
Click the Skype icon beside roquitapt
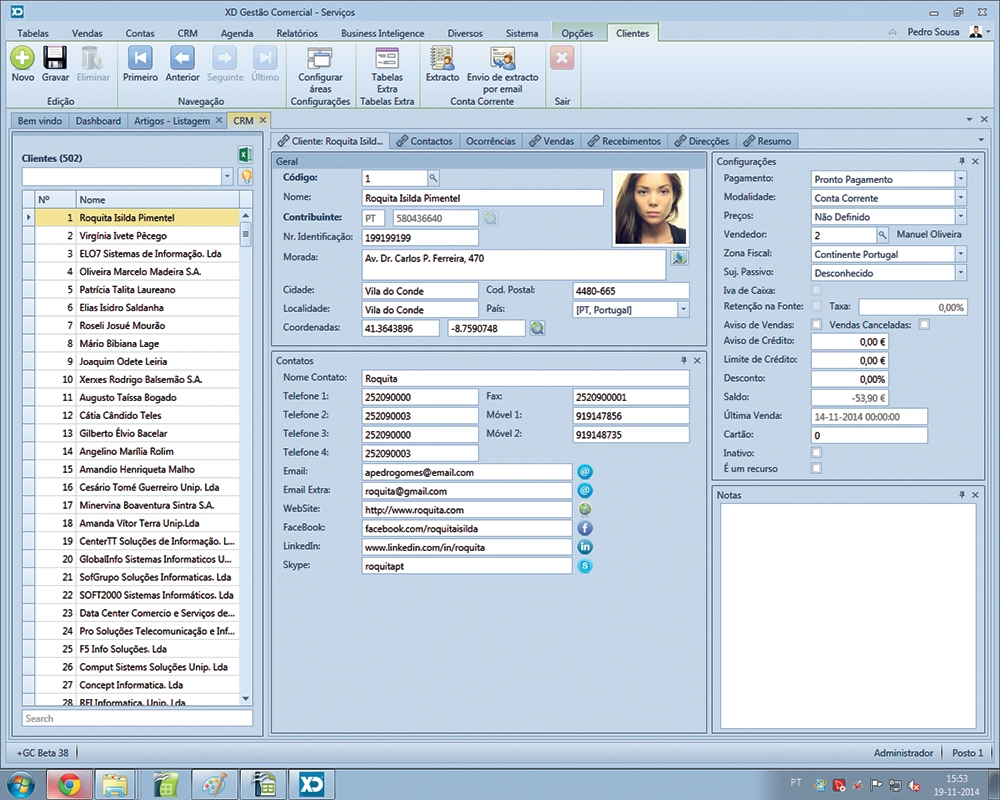coord(585,566)
